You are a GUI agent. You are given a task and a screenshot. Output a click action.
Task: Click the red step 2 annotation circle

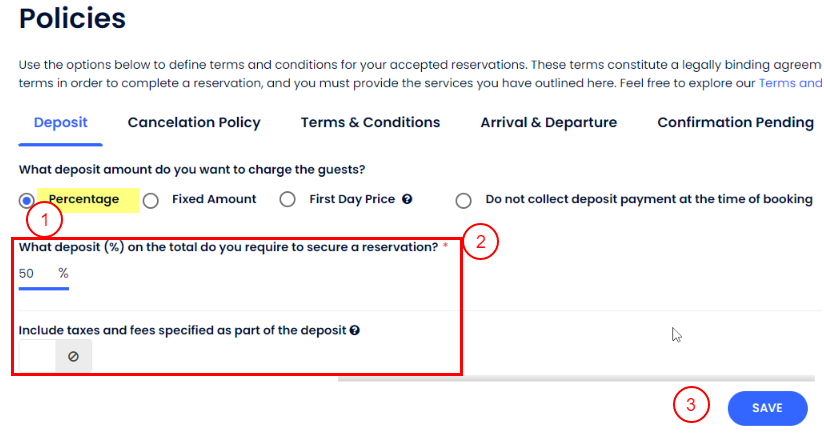point(480,243)
